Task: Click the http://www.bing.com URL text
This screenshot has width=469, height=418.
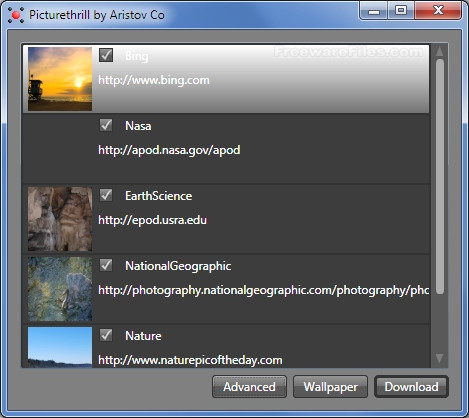Action: point(154,80)
